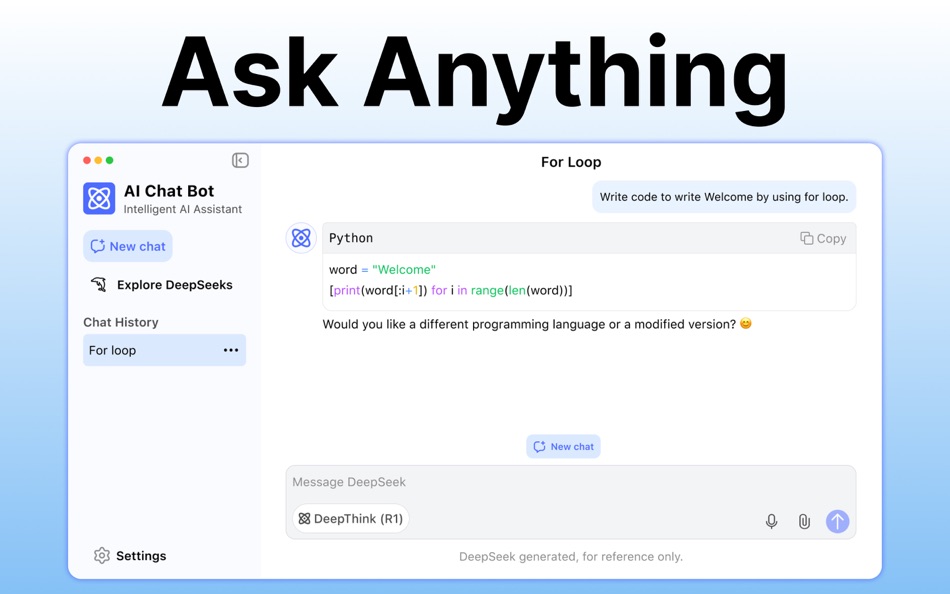
Task: Click the New chat button above message box
Action: tap(563, 447)
